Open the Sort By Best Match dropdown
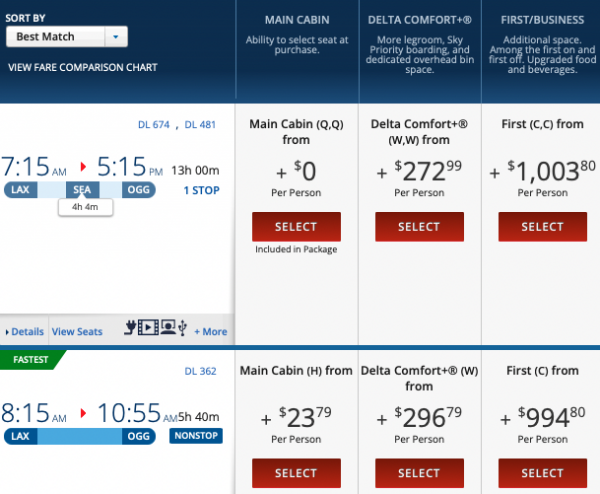The height and width of the screenshot is (494, 600). click(x=67, y=37)
